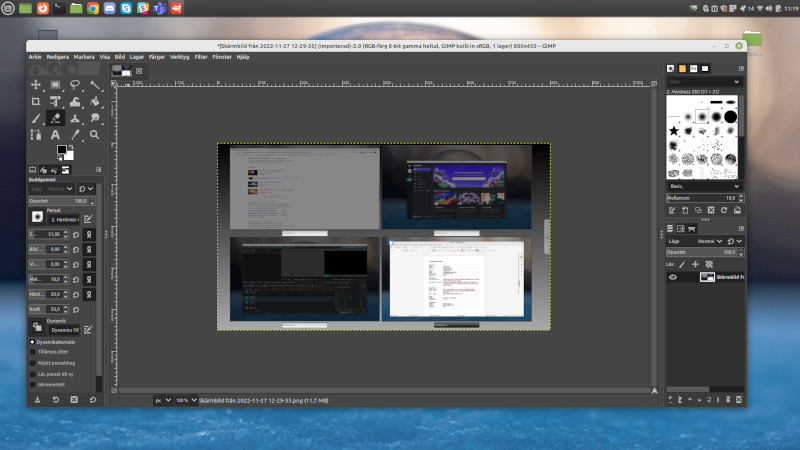Select the Bucket Fill tool
This screenshot has height=450, width=800.
point(95,102)
